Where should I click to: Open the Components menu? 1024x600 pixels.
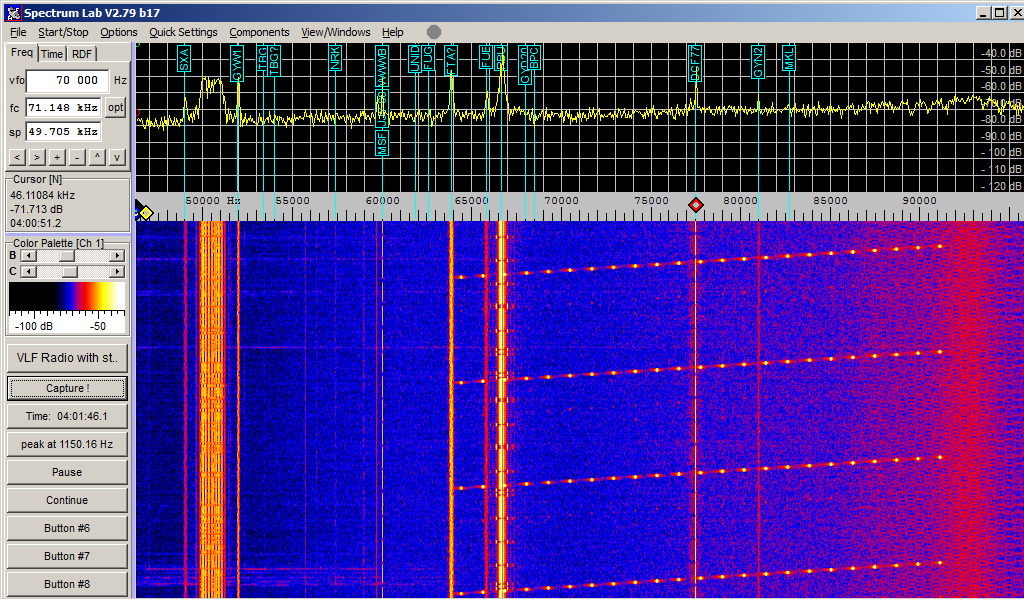coord(259,32)
